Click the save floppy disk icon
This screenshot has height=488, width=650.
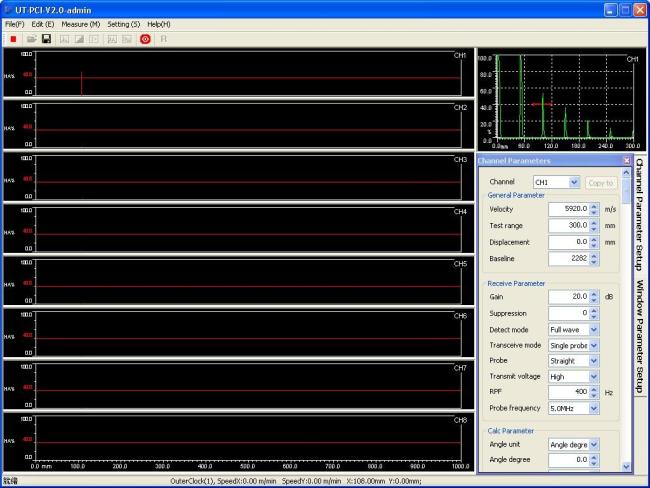[x=46, y=38]
